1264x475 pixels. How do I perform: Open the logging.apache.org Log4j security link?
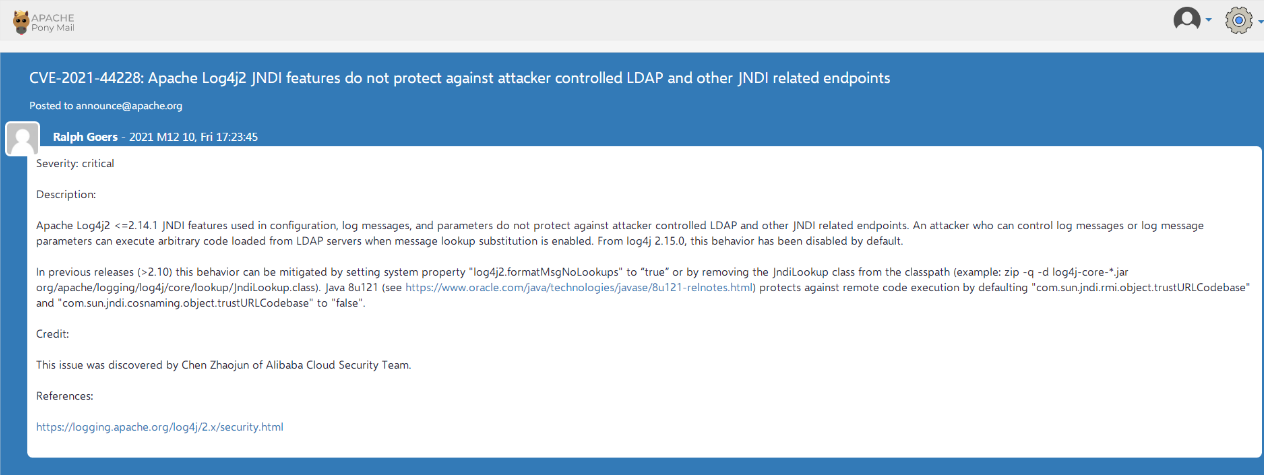pyautogui.click(x=160, y=427)
